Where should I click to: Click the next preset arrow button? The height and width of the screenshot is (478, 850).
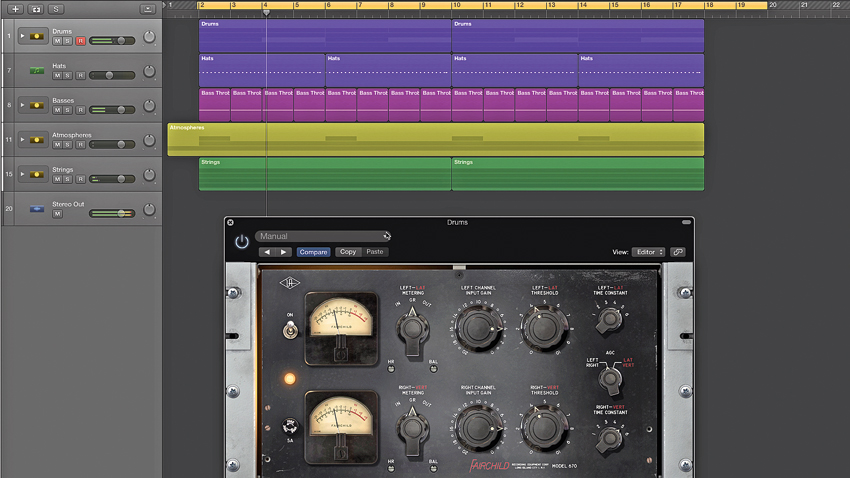coord(284,252)
